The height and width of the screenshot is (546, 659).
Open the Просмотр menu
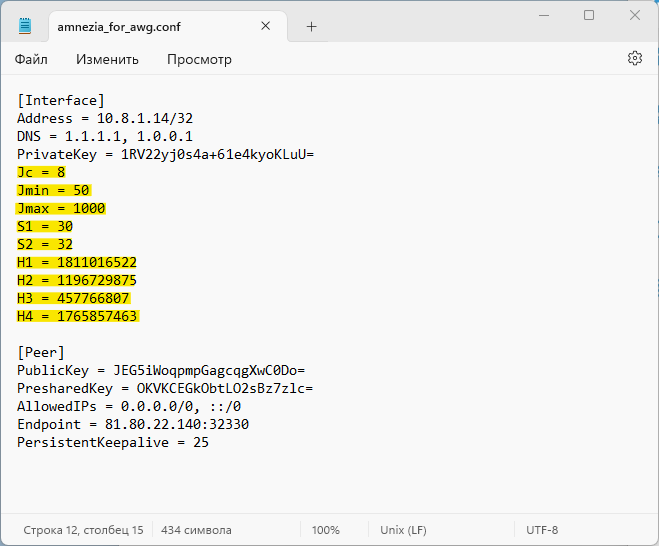(x=199, y=59)
